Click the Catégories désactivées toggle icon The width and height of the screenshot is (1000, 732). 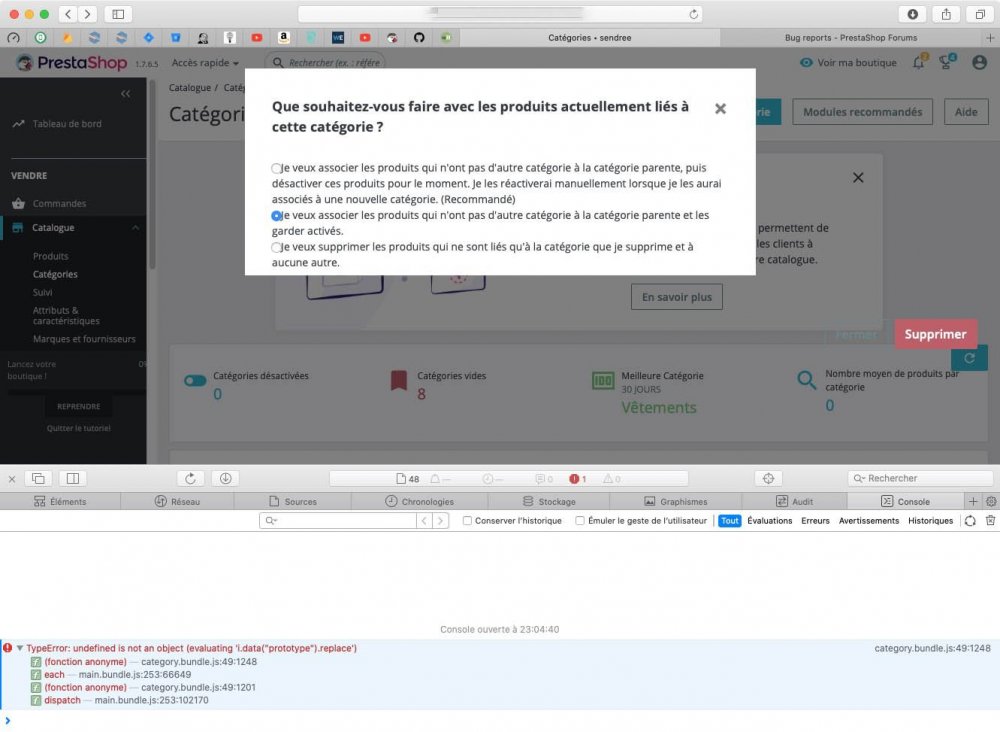point(195,381)
